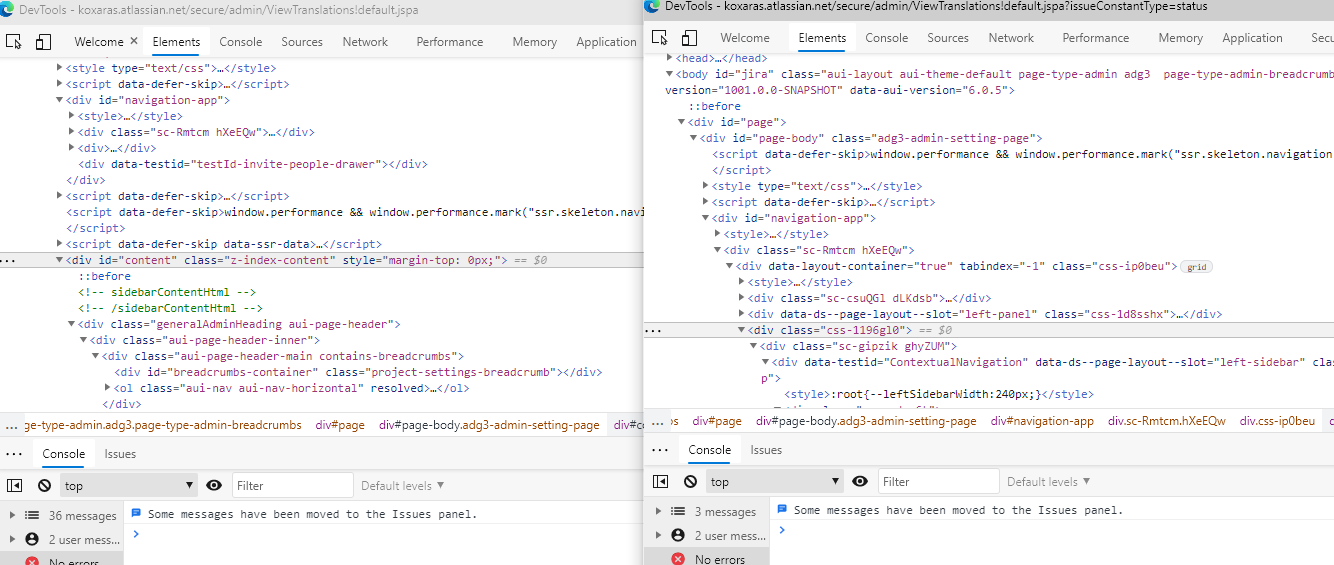This screenshot has width=1334, height=565.
Task: Open Network tab in left DevTools
Action: click(x=365, y=42)
